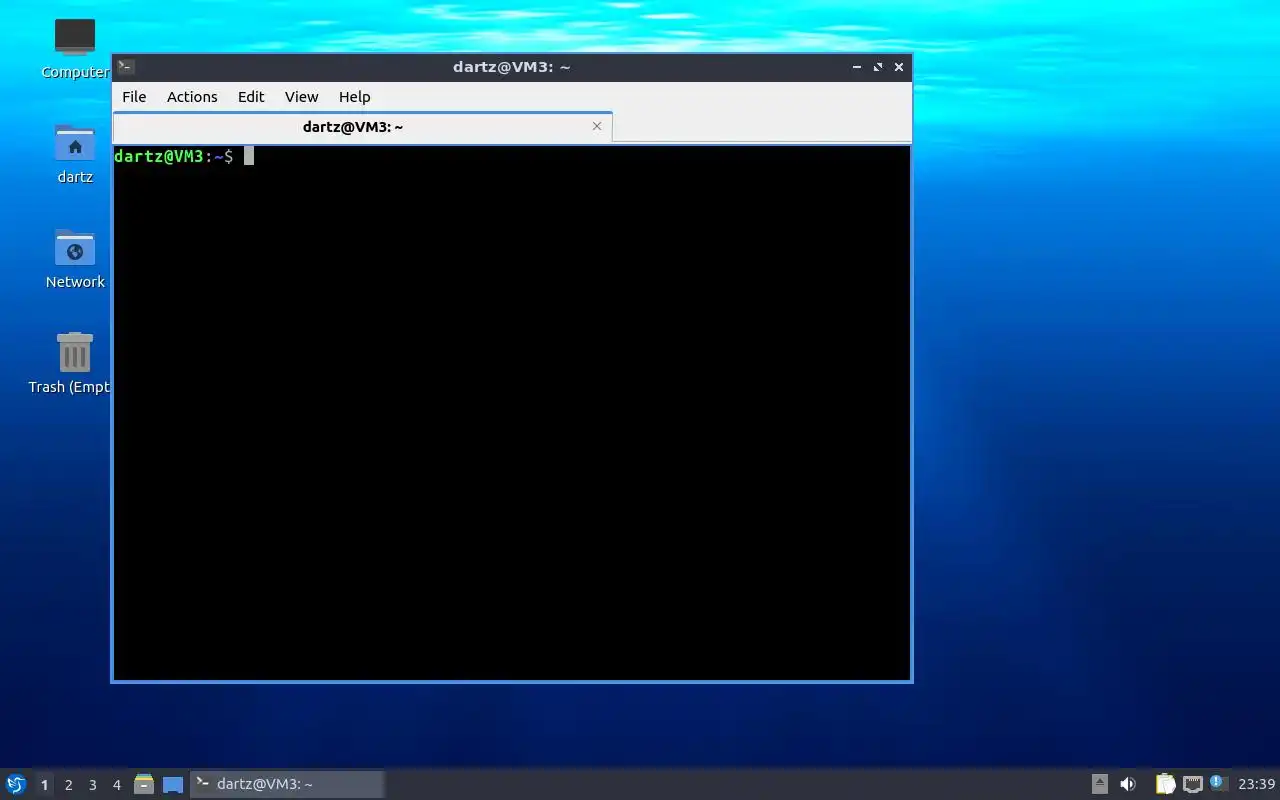
Task: Open the update notifier tray icon
Action: 1218,783
